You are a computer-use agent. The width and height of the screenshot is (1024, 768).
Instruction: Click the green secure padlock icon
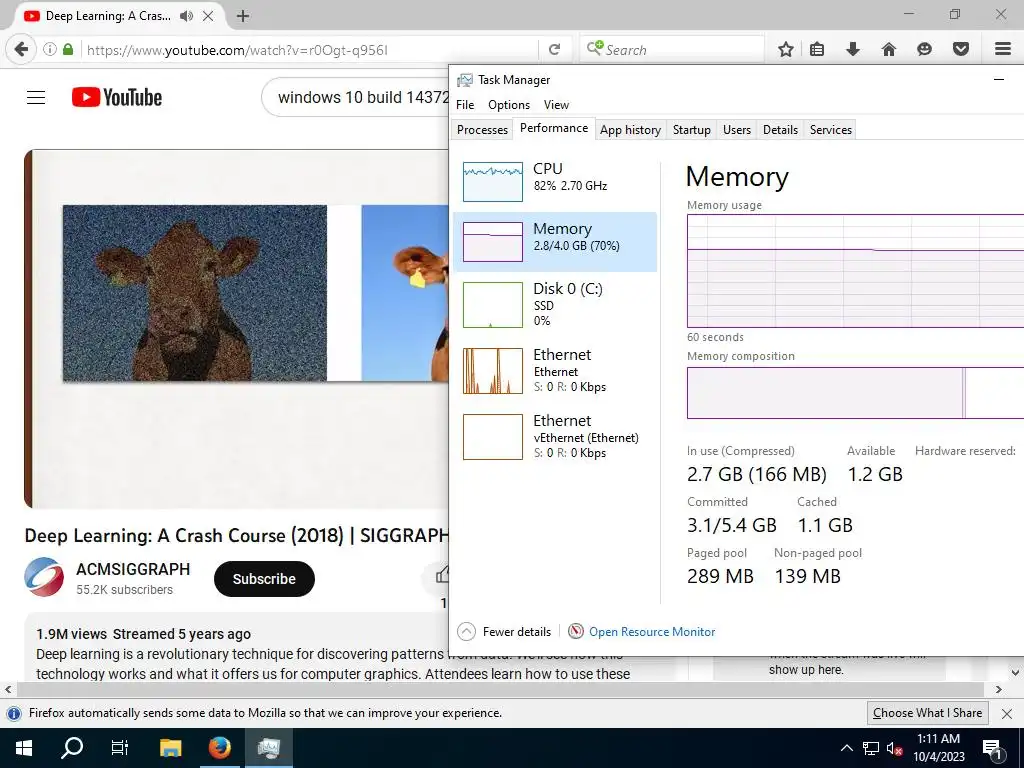(68, 50)
